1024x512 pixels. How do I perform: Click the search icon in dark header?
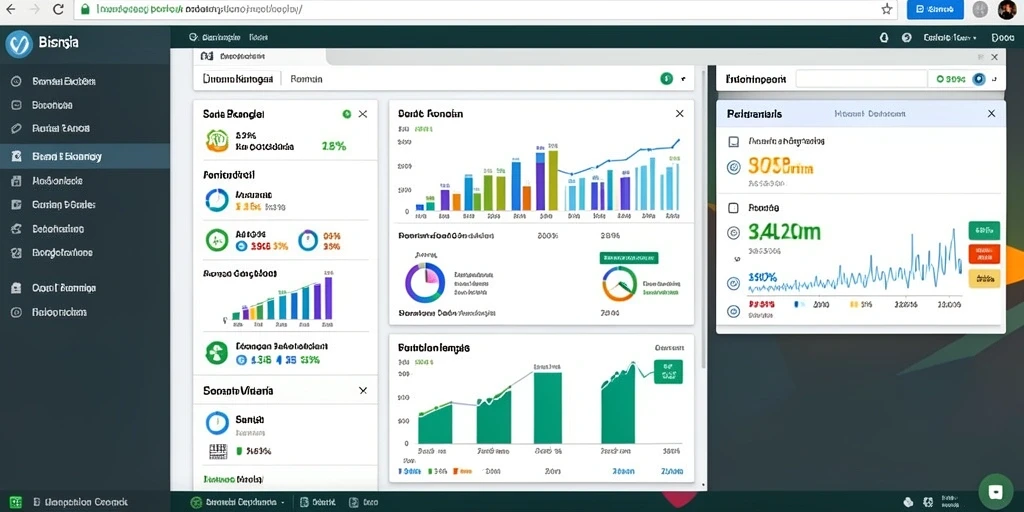(193, 38)
